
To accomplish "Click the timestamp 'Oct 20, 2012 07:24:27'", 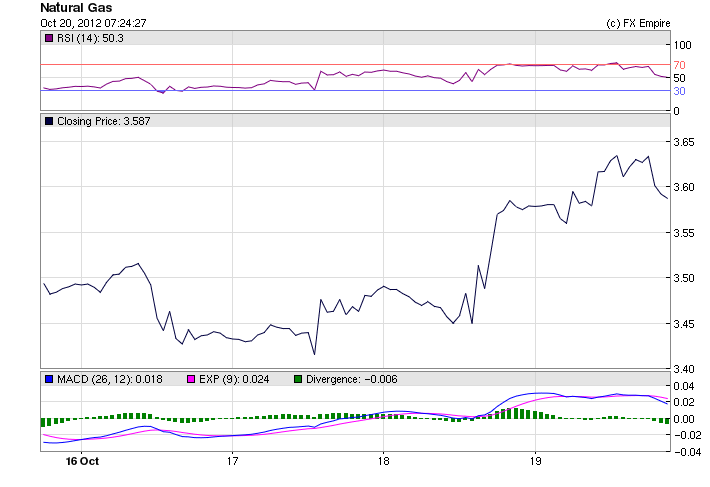I will pos(93,23).
